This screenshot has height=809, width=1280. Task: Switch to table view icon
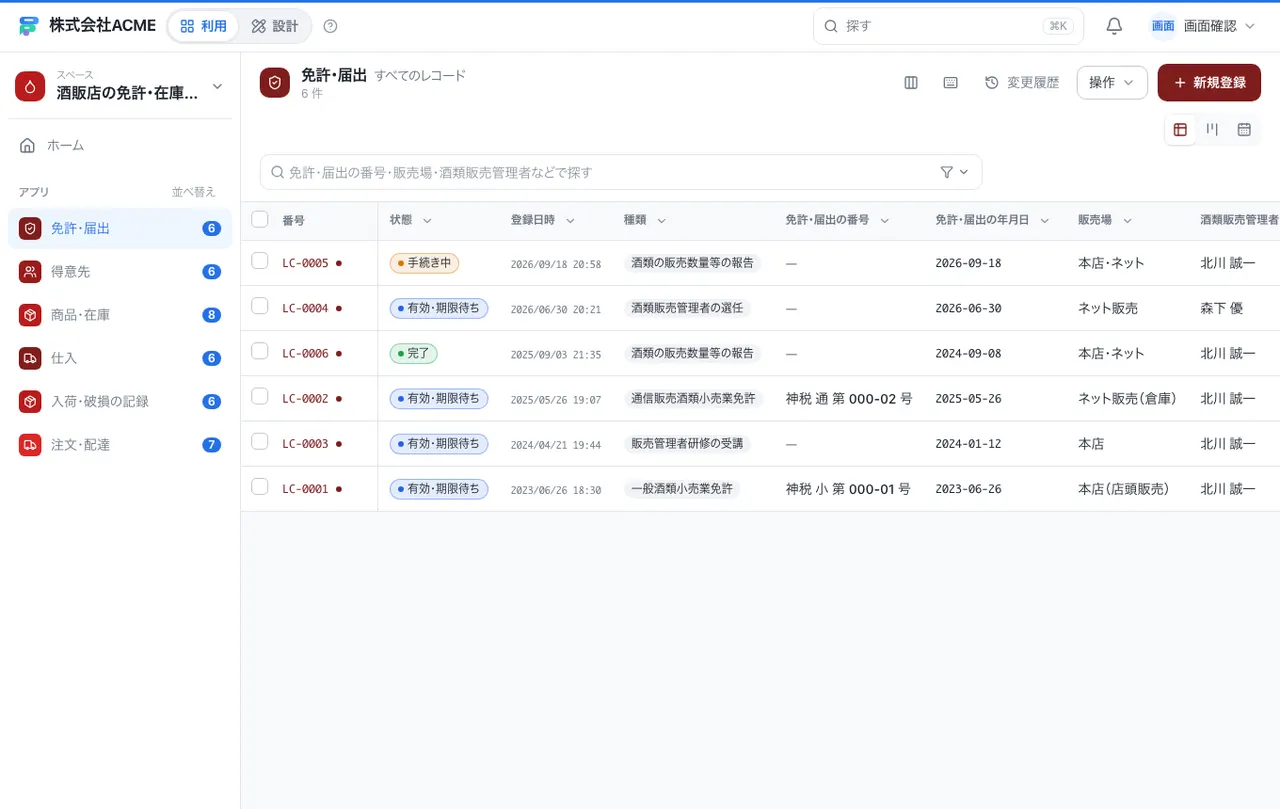(1180, 129)
